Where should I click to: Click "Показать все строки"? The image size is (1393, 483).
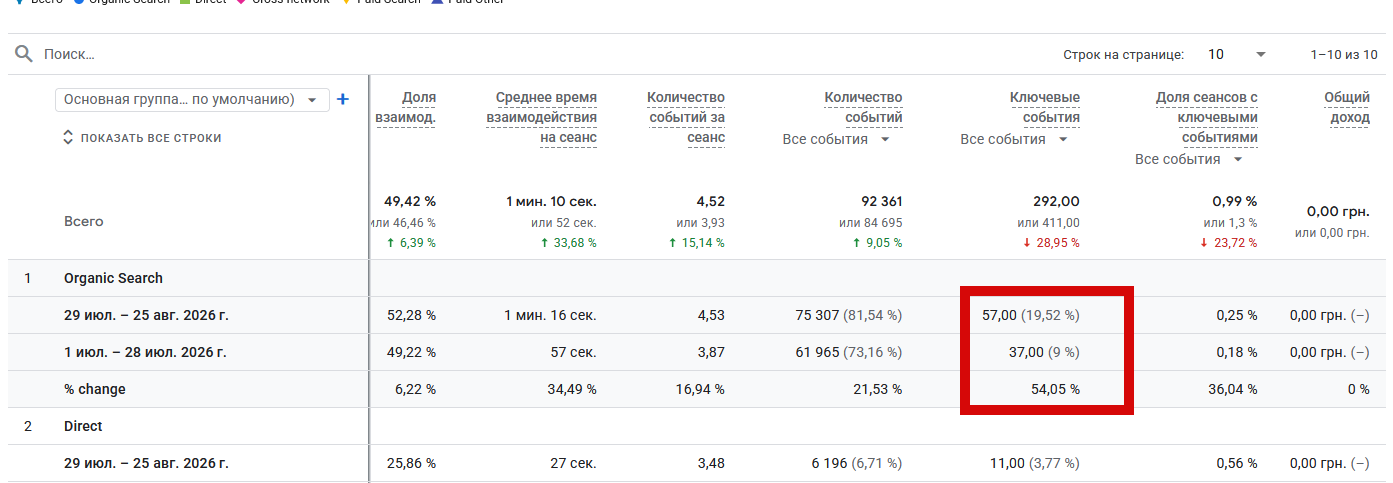pos(151,138)
